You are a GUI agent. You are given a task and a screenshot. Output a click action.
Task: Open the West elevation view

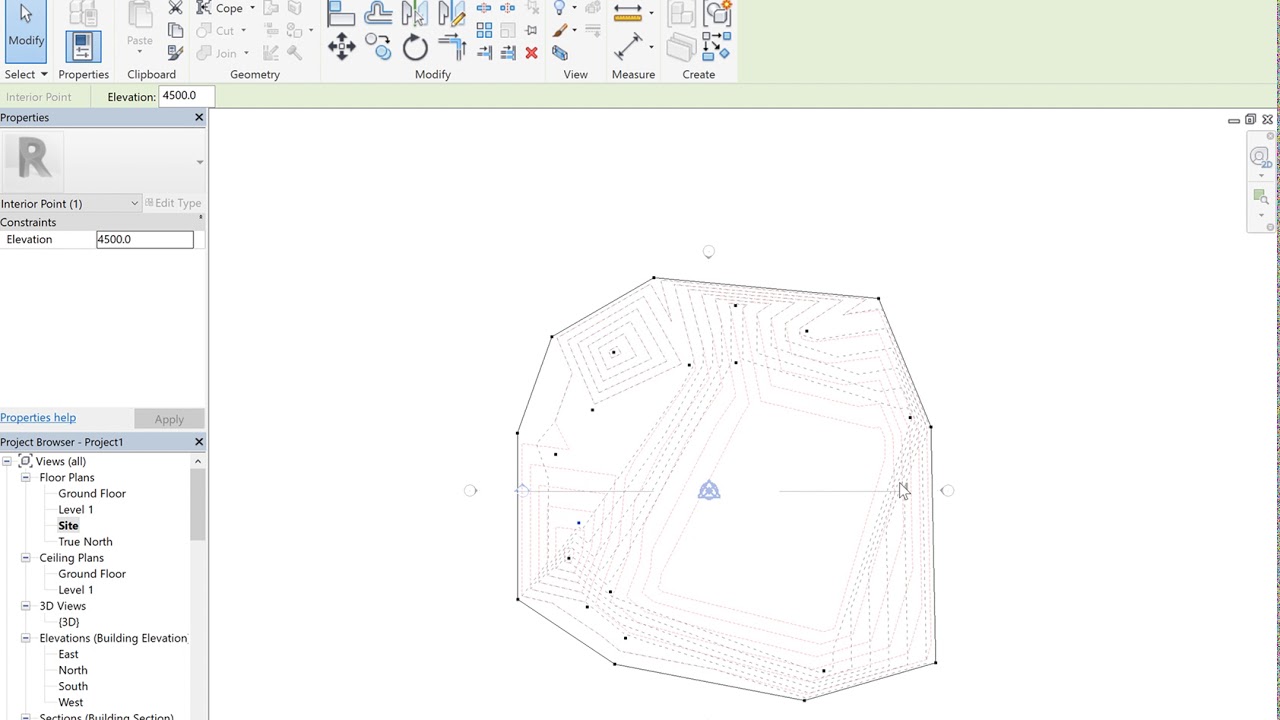coord(71,702)
